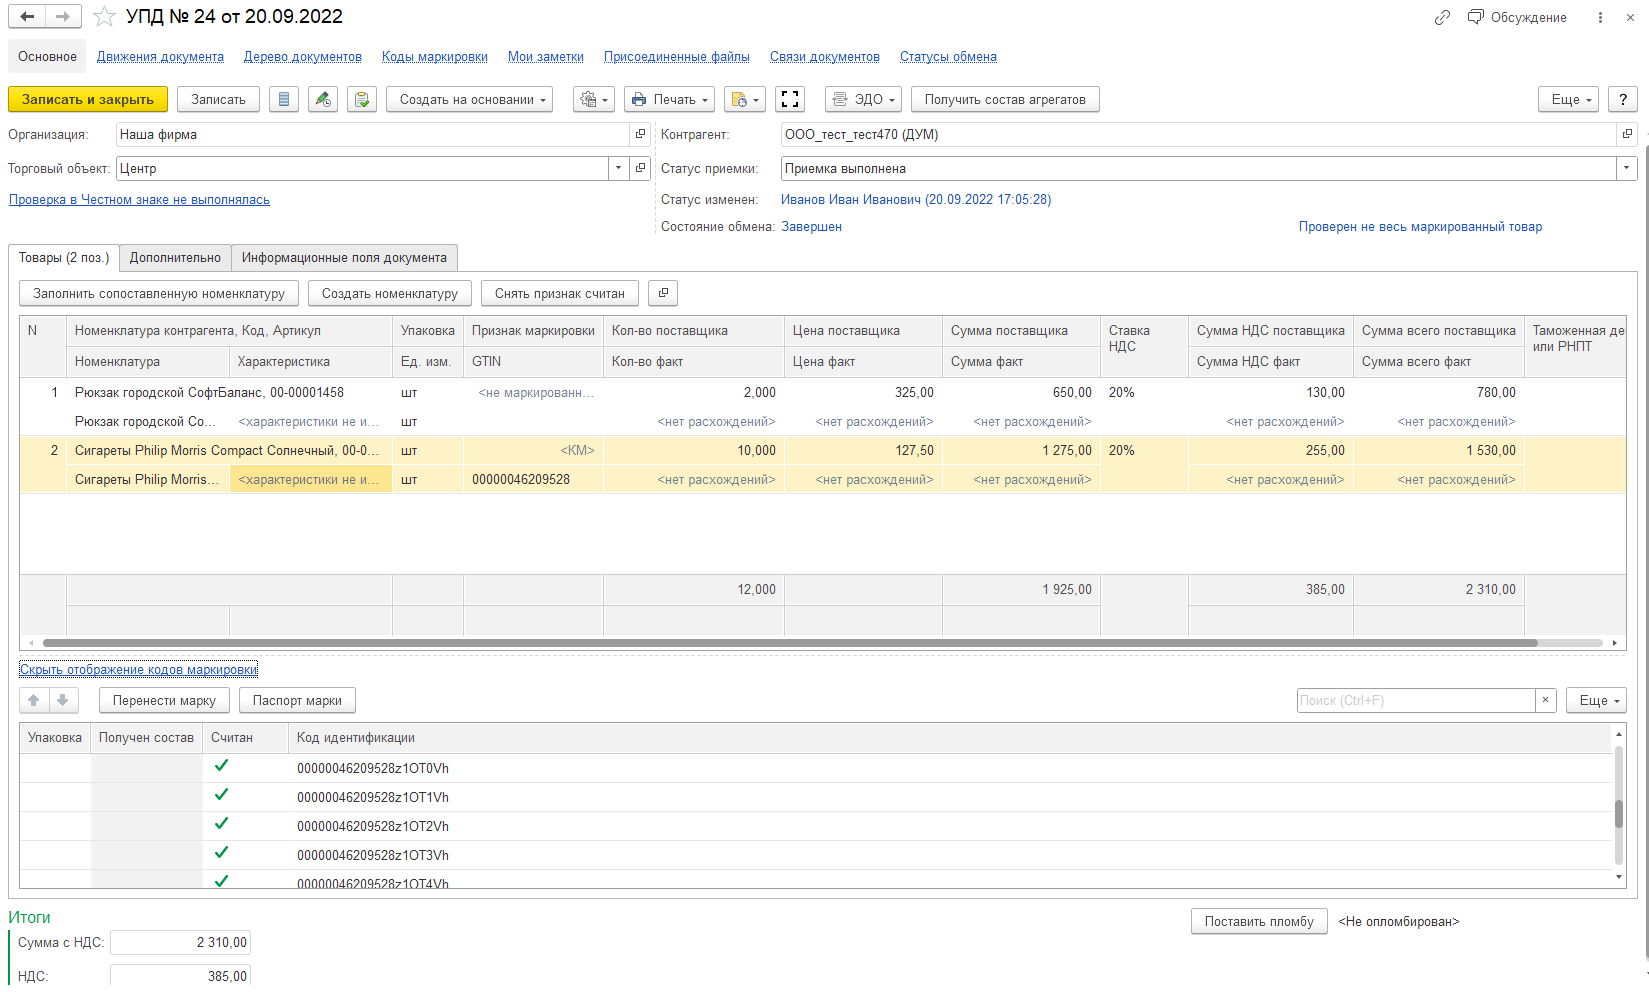Click the move mark down arrow
Screen dimensions: 1649x992
63,700
